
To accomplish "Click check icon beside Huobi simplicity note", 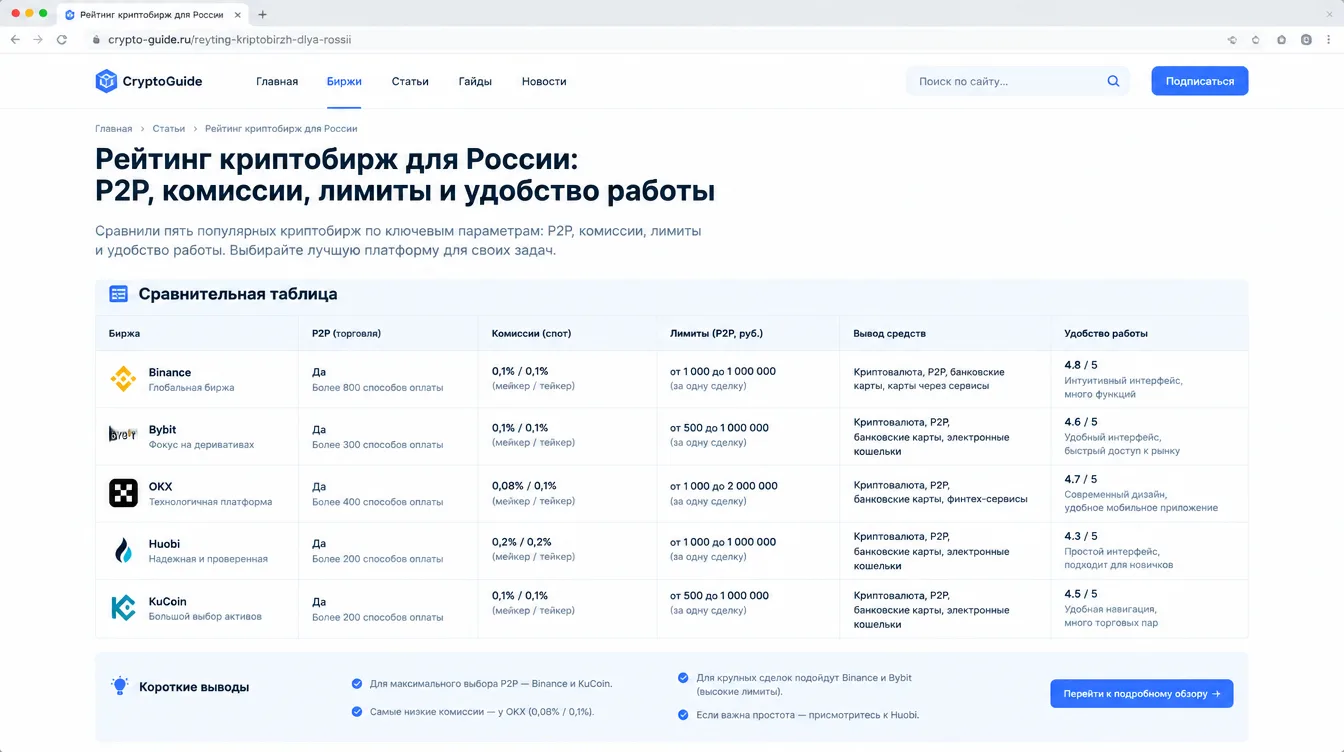I will tap(683, 715).
